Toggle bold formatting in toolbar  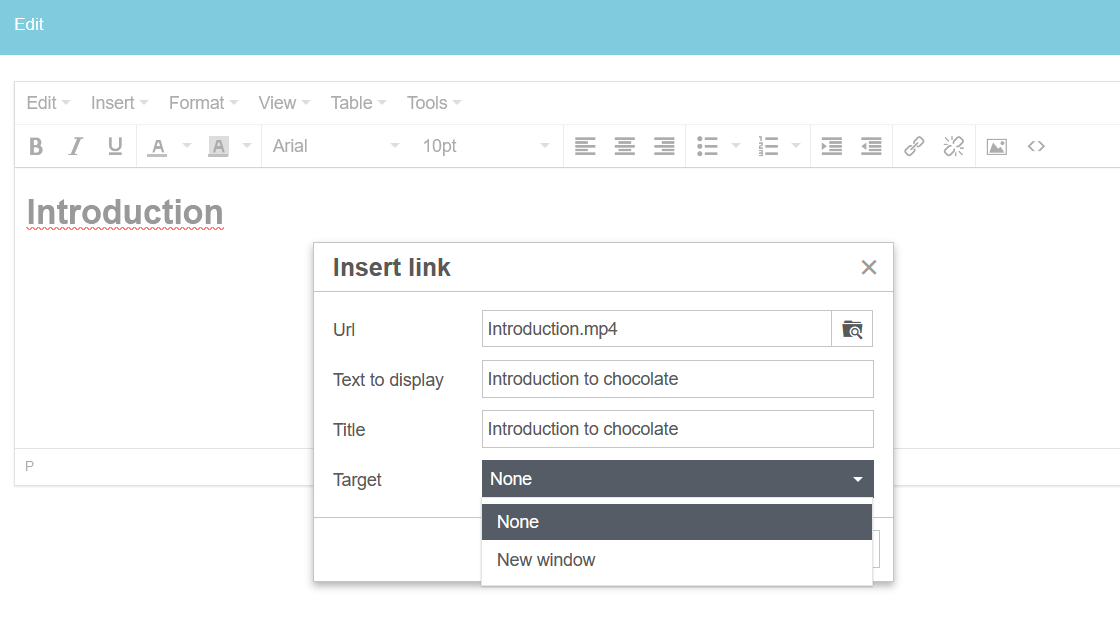coord(36,146)
